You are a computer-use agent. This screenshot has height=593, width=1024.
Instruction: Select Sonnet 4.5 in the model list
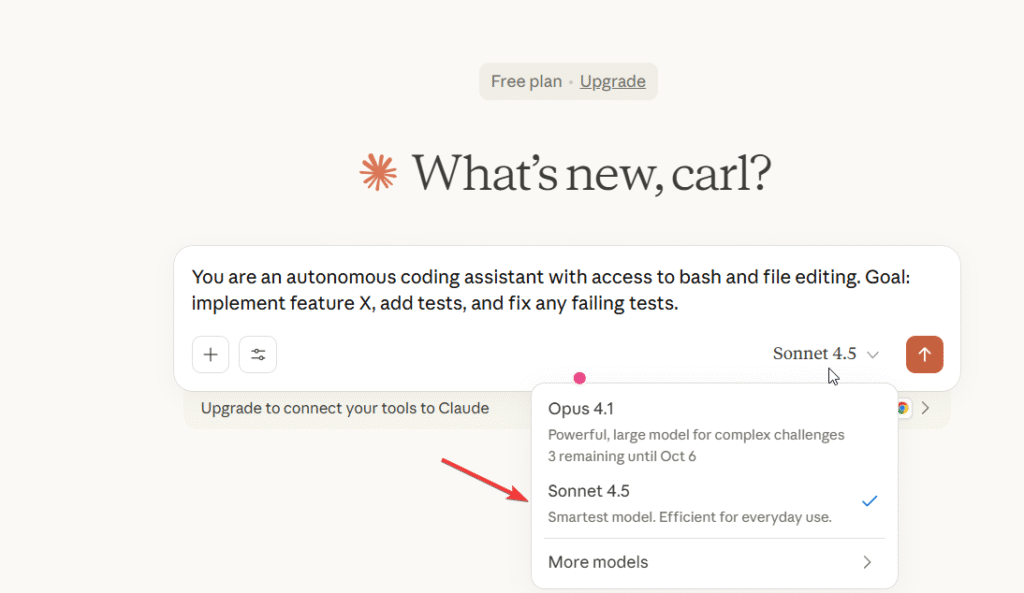pyautogui.click(x=589, y=491)
